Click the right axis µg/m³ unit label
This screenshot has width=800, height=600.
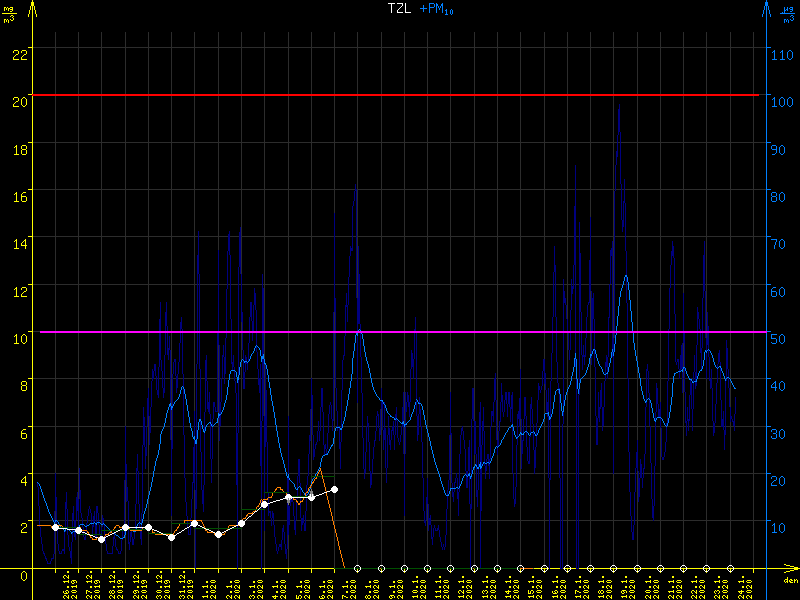pos(789,13)
